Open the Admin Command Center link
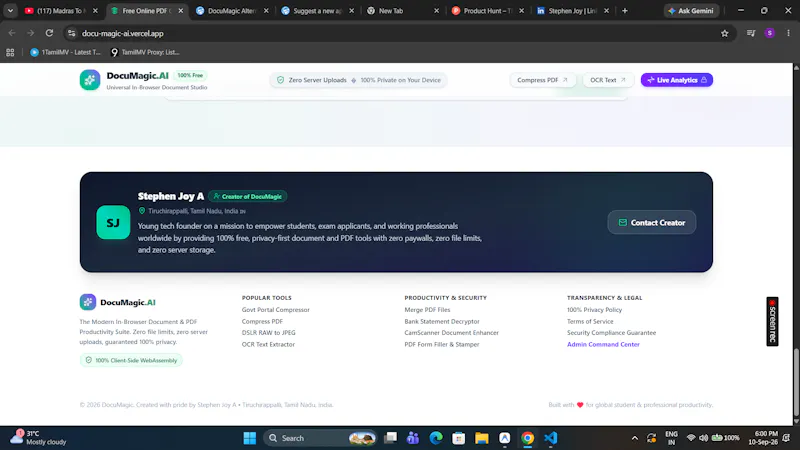Viewport: 800px width, 450px height. (603, 344)
